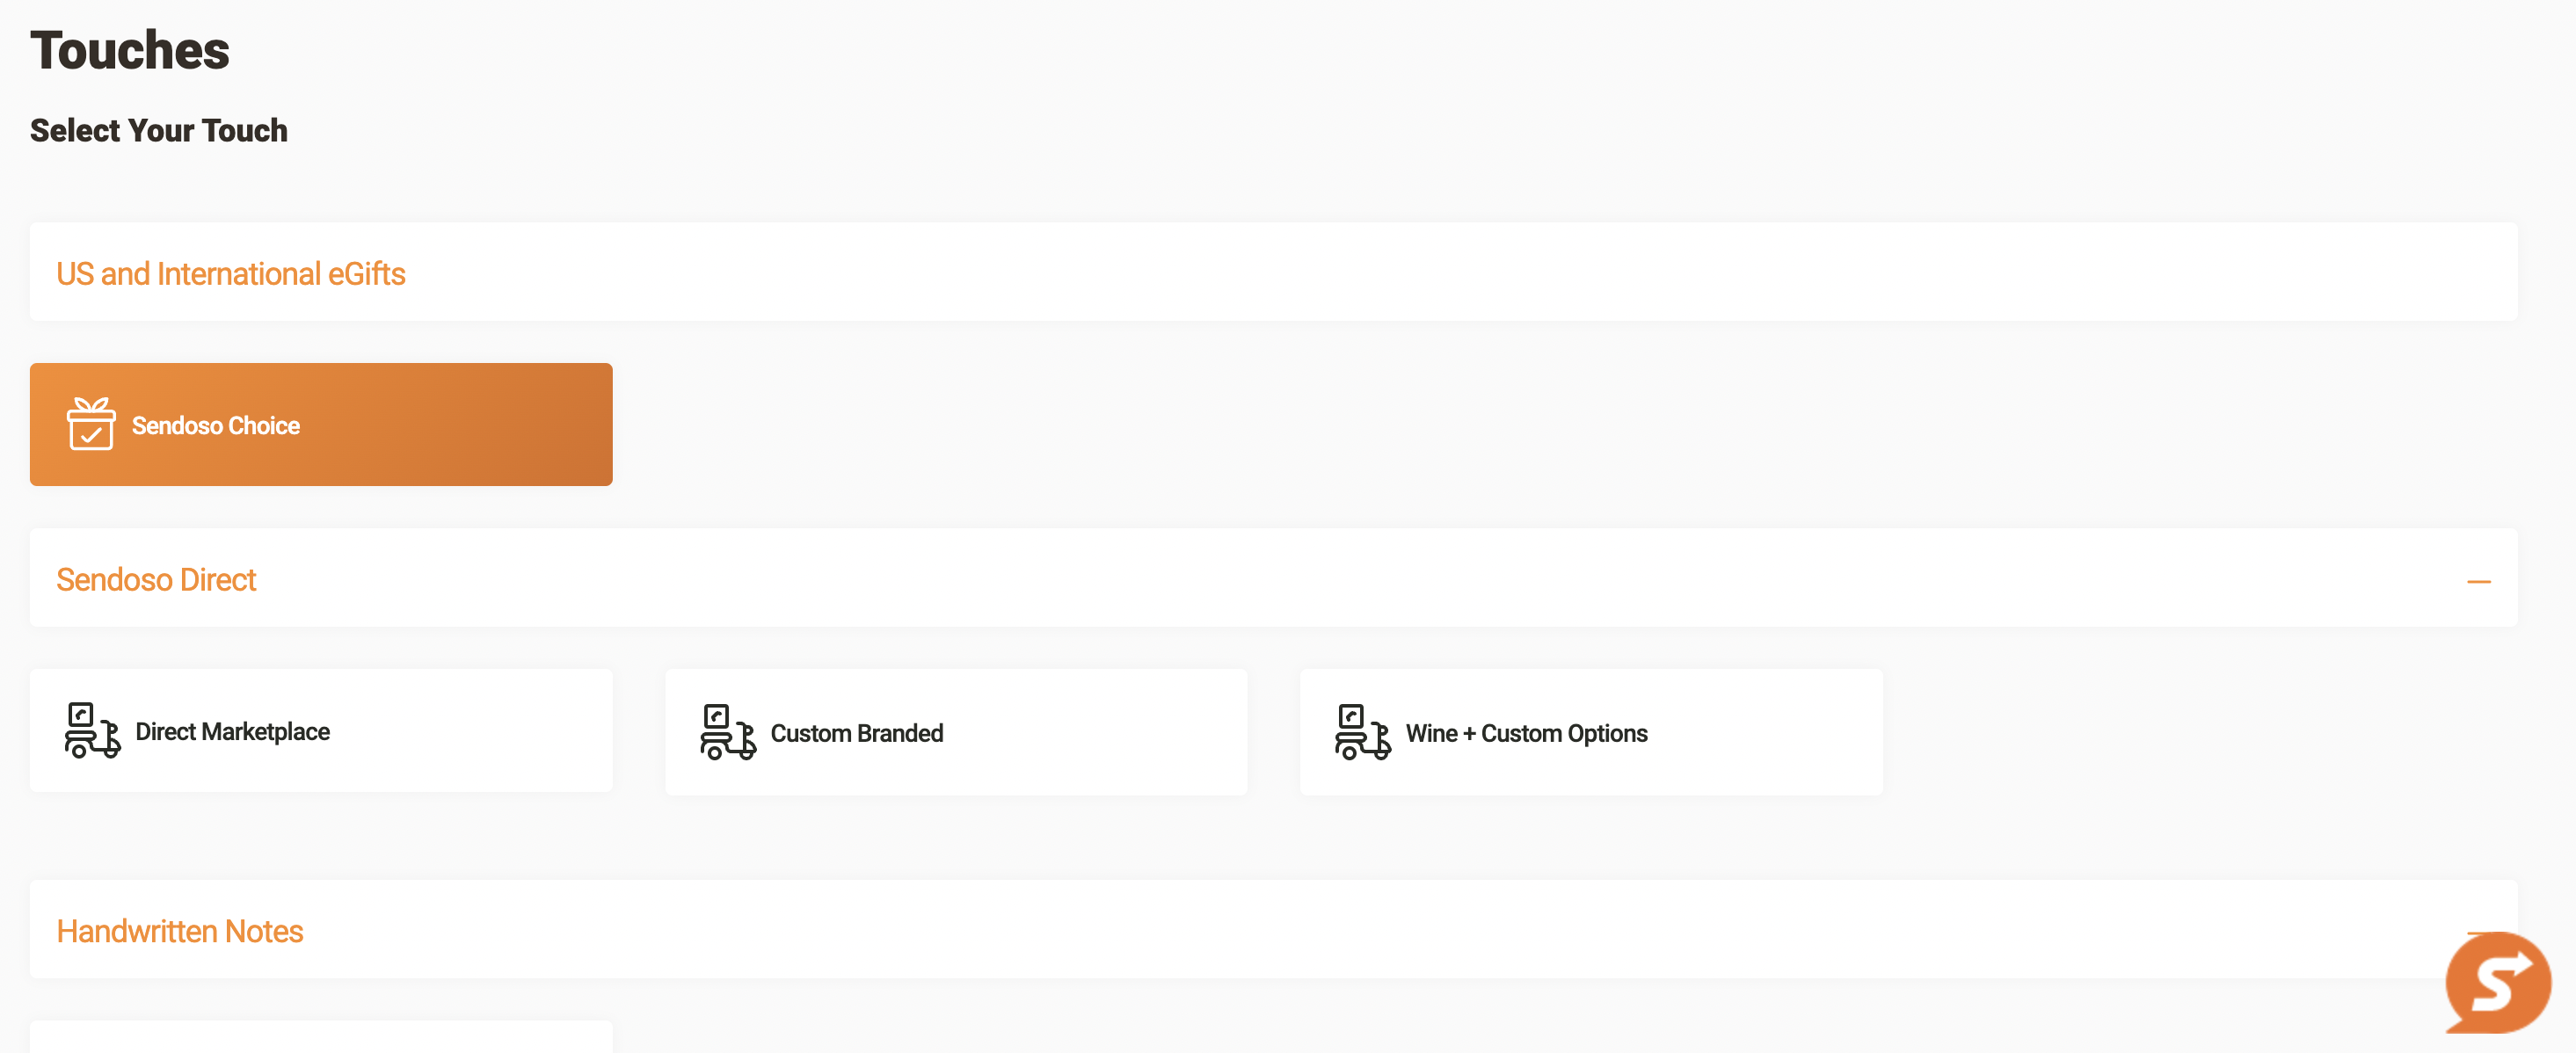This screenshot has height=1053, width=2576.
Task: Click the Touches page heading
Action: (130, 50)
